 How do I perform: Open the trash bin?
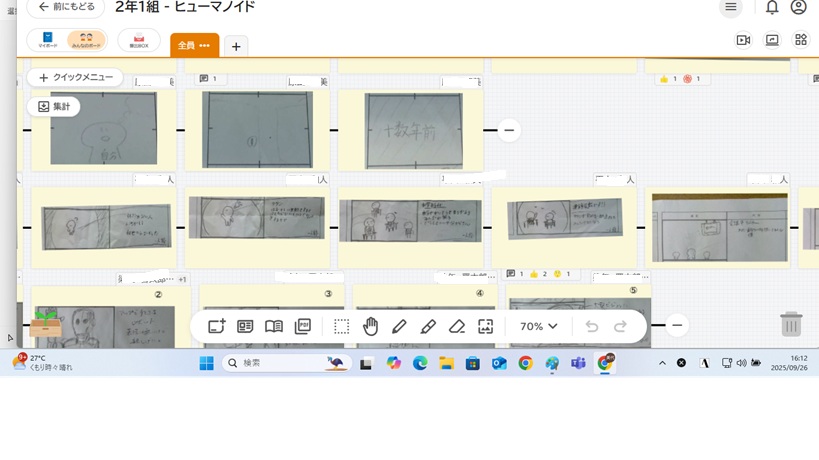(x=790, y=324)
